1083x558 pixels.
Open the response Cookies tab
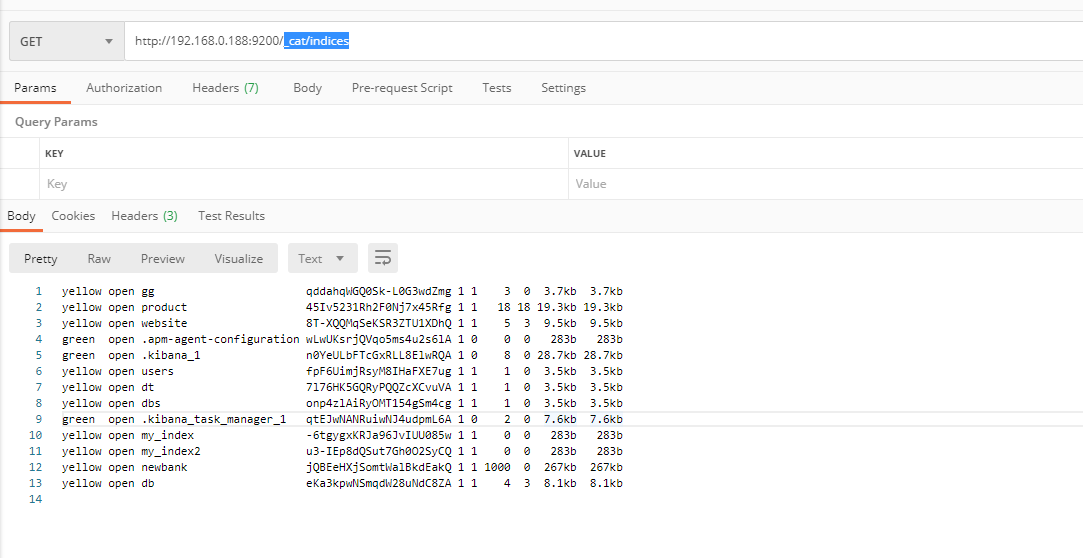[x=73, y=215]
